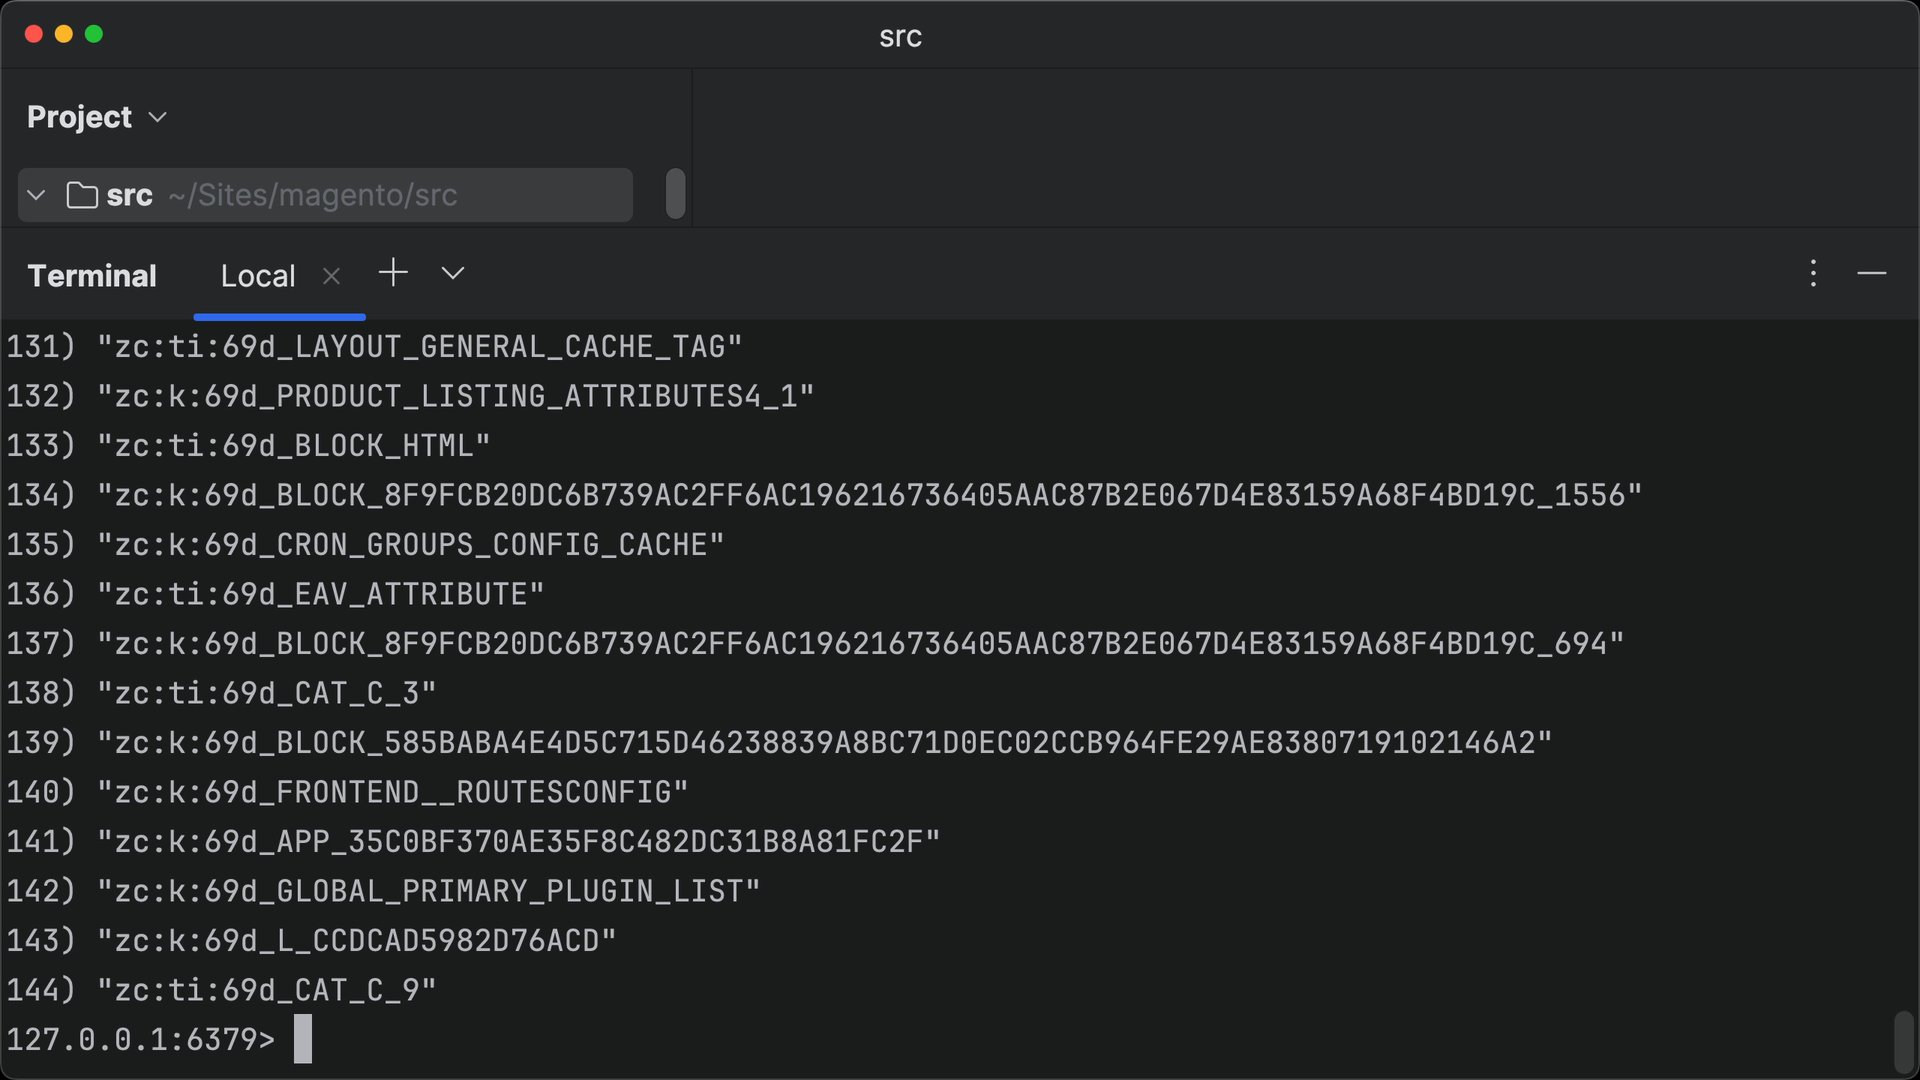Click the Terminal panel title
This screenshot has height=1080, width=1920.
(x=92, y=276)
